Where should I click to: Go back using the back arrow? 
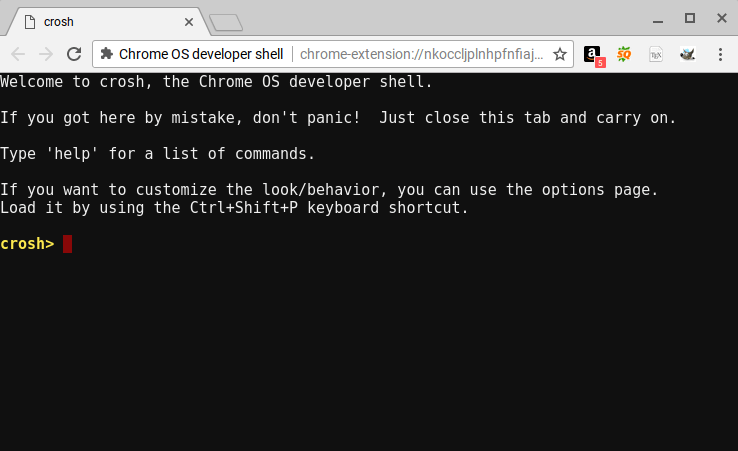[18, 54]
